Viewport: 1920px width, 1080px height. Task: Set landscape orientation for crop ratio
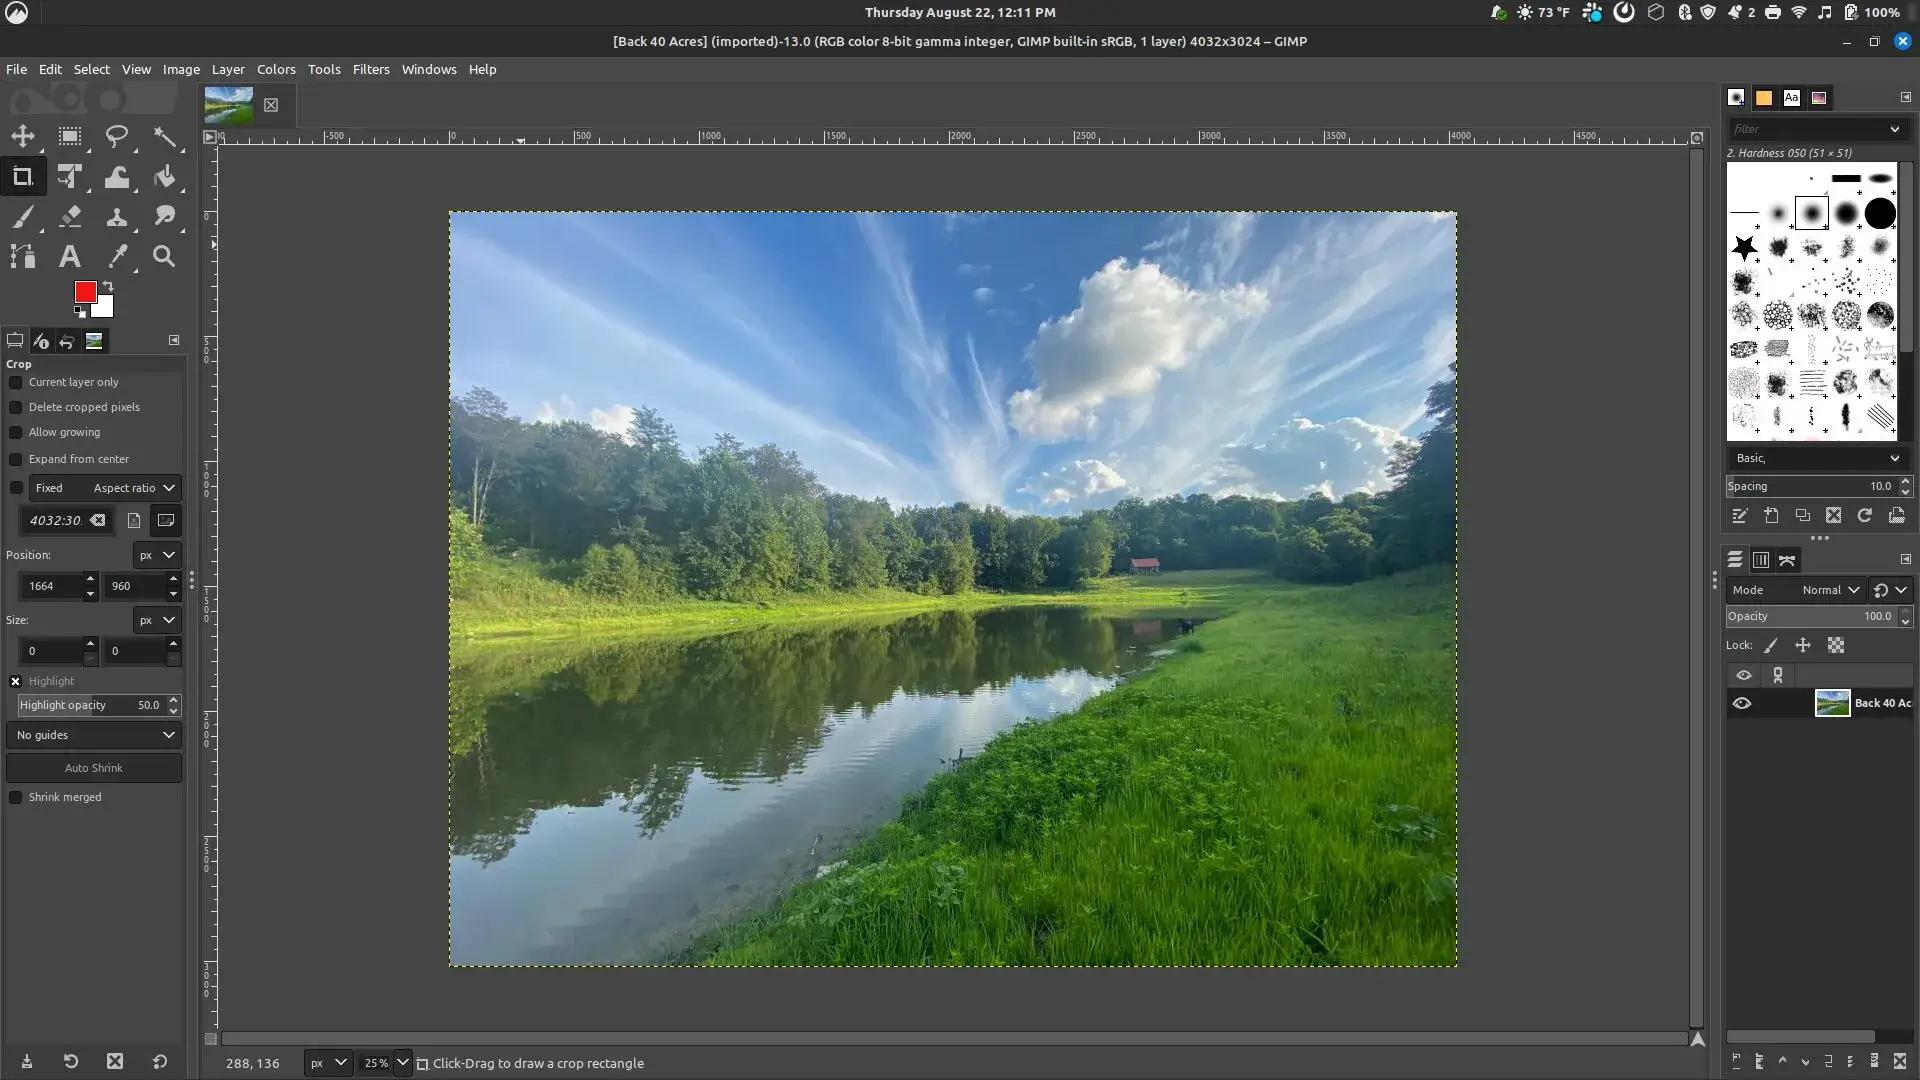(x=166, y=520)
